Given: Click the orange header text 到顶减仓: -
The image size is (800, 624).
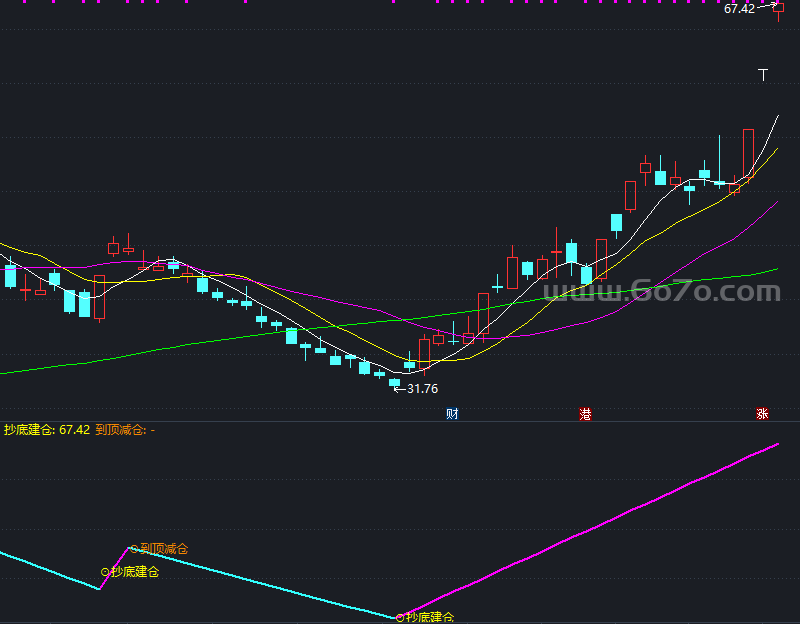Looking at the screenshot, I should 125,430.
